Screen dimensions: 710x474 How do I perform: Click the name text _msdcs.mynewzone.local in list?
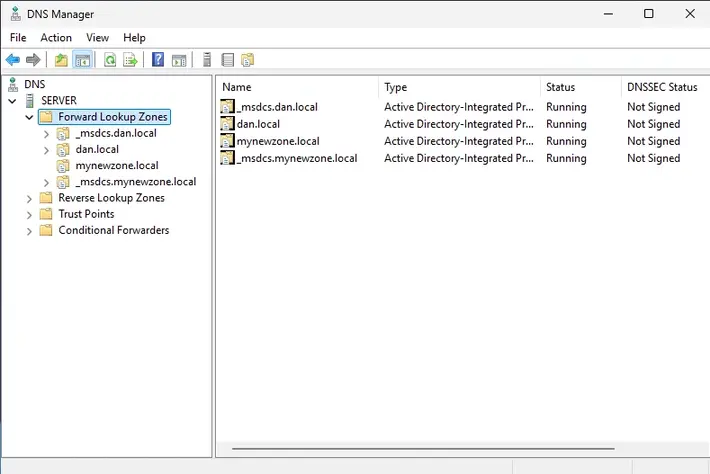coord(297,158)
